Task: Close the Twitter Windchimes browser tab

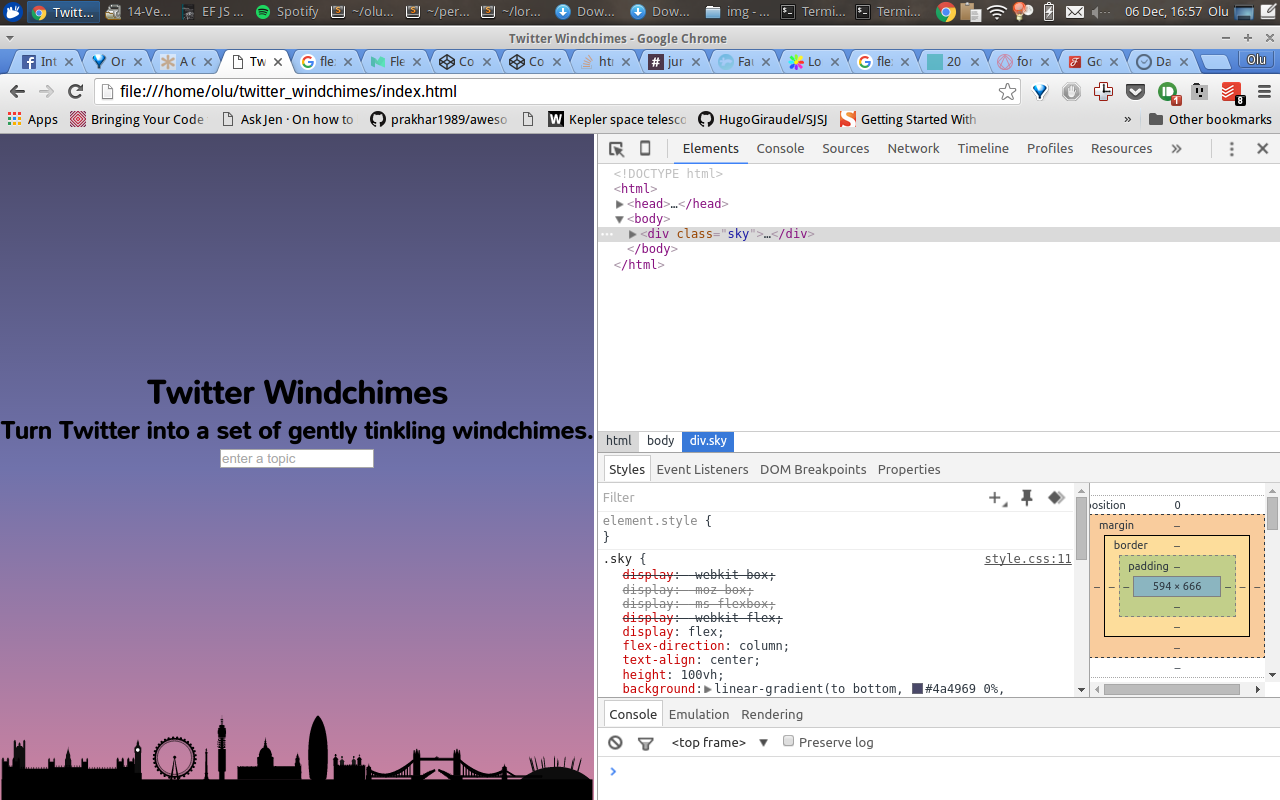Action: (x=279, y=62)
